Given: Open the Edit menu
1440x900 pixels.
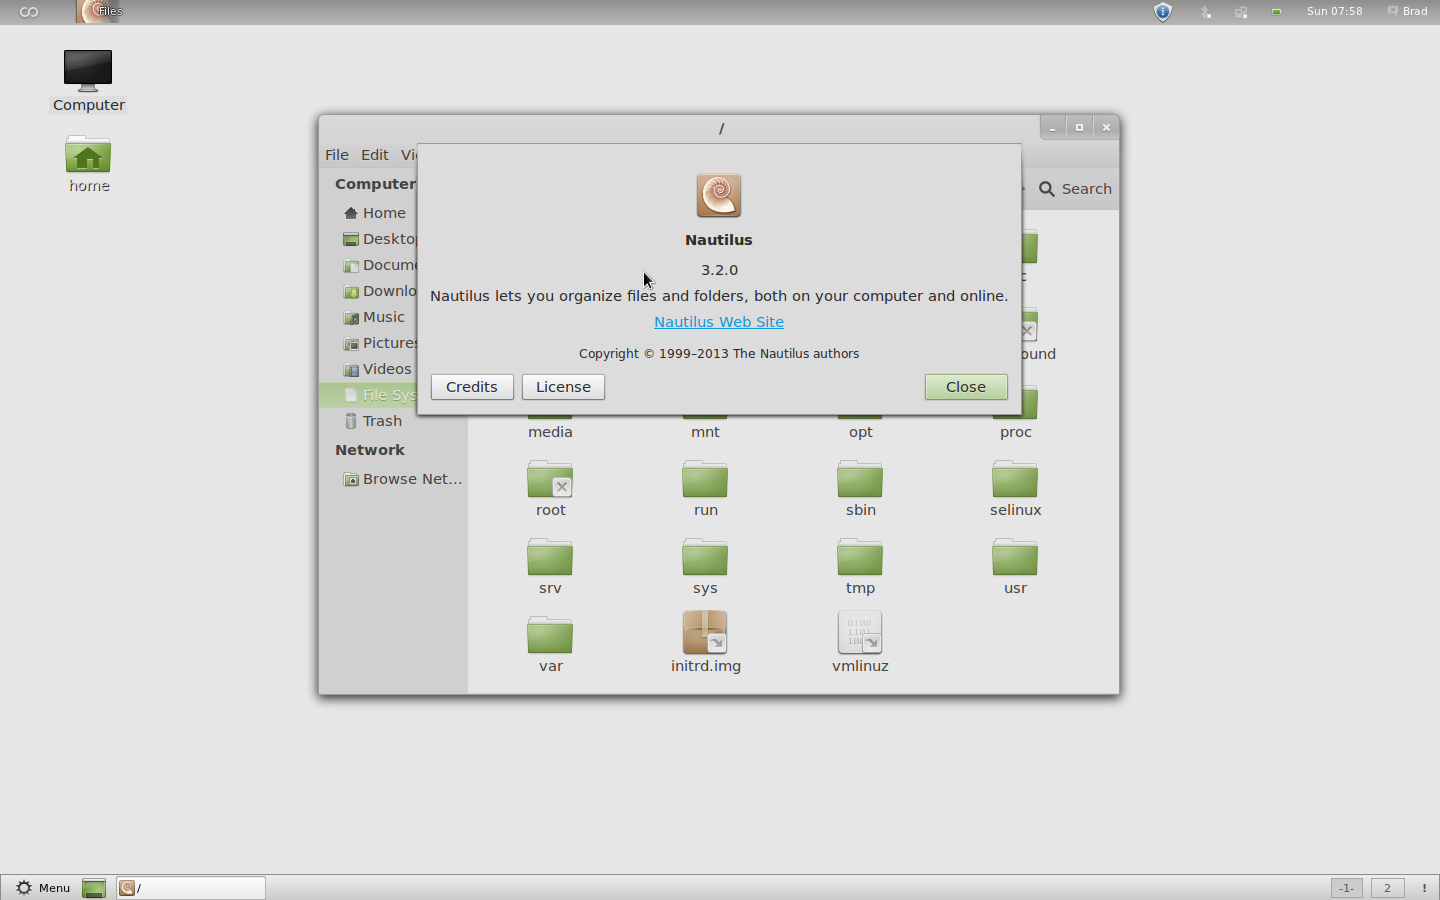Looking at the screenshot, I should (375, 155).
